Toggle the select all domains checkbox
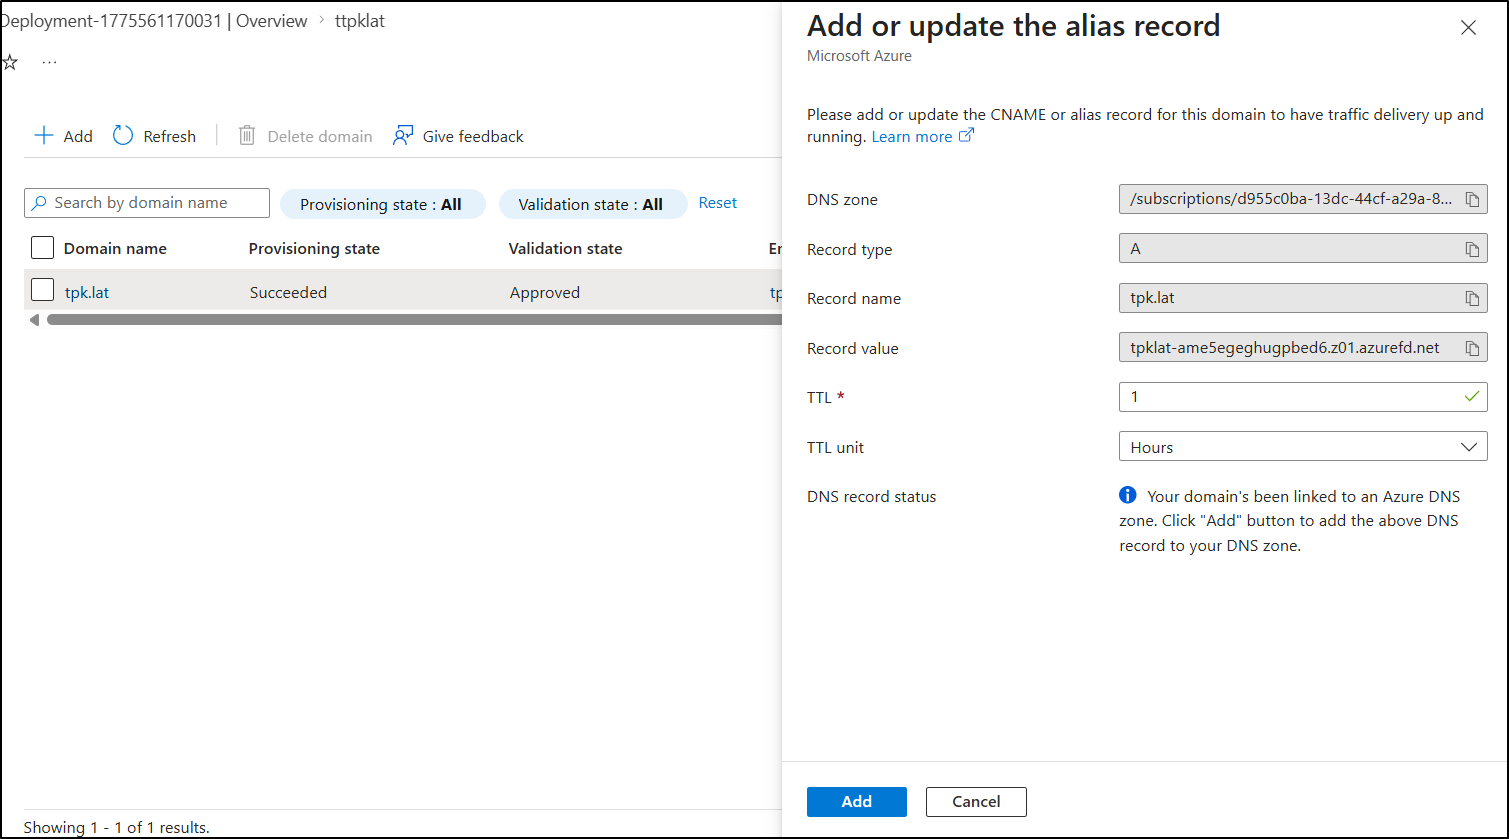 pyautogui.click(x=42, y=247)
